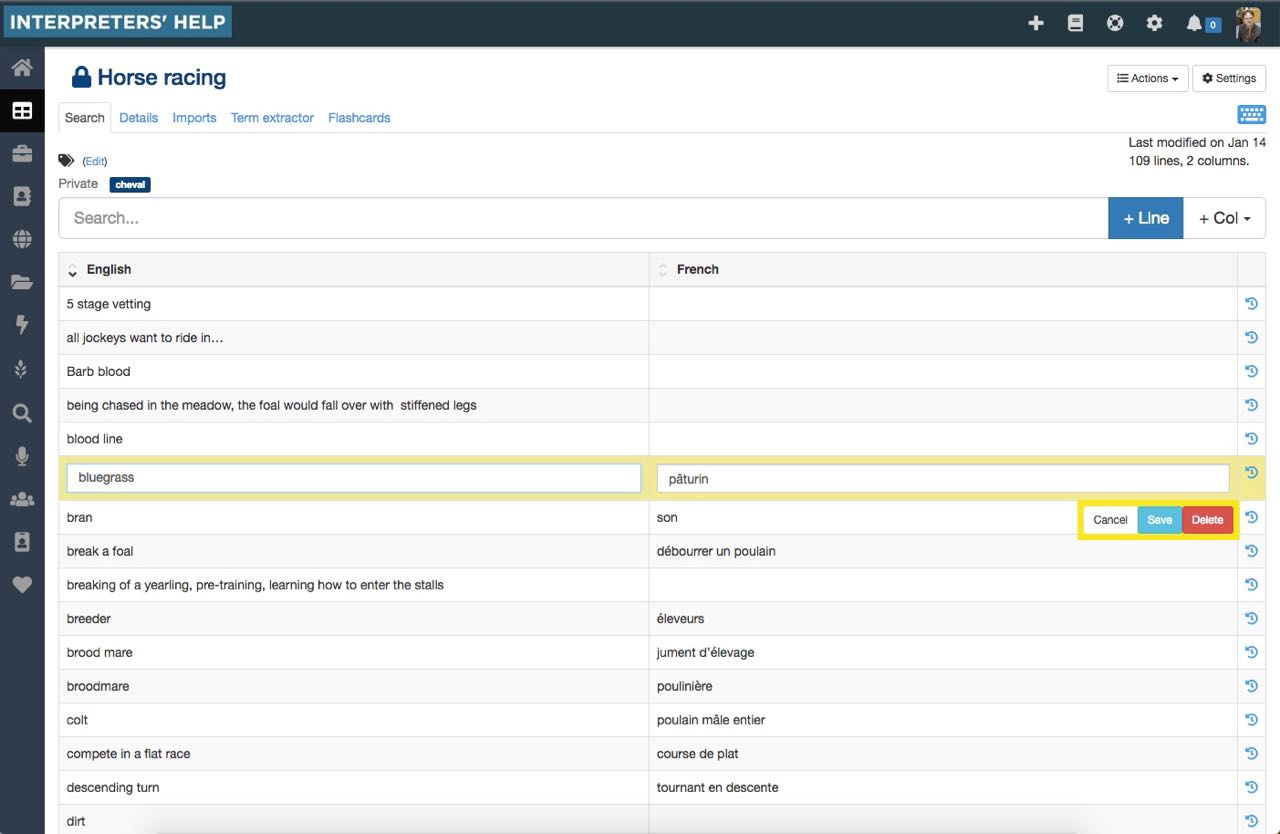The image size is (1280, 834).
Task: Open the lightning bolt icon in sidebar
Action: click(x=22, y=325)
